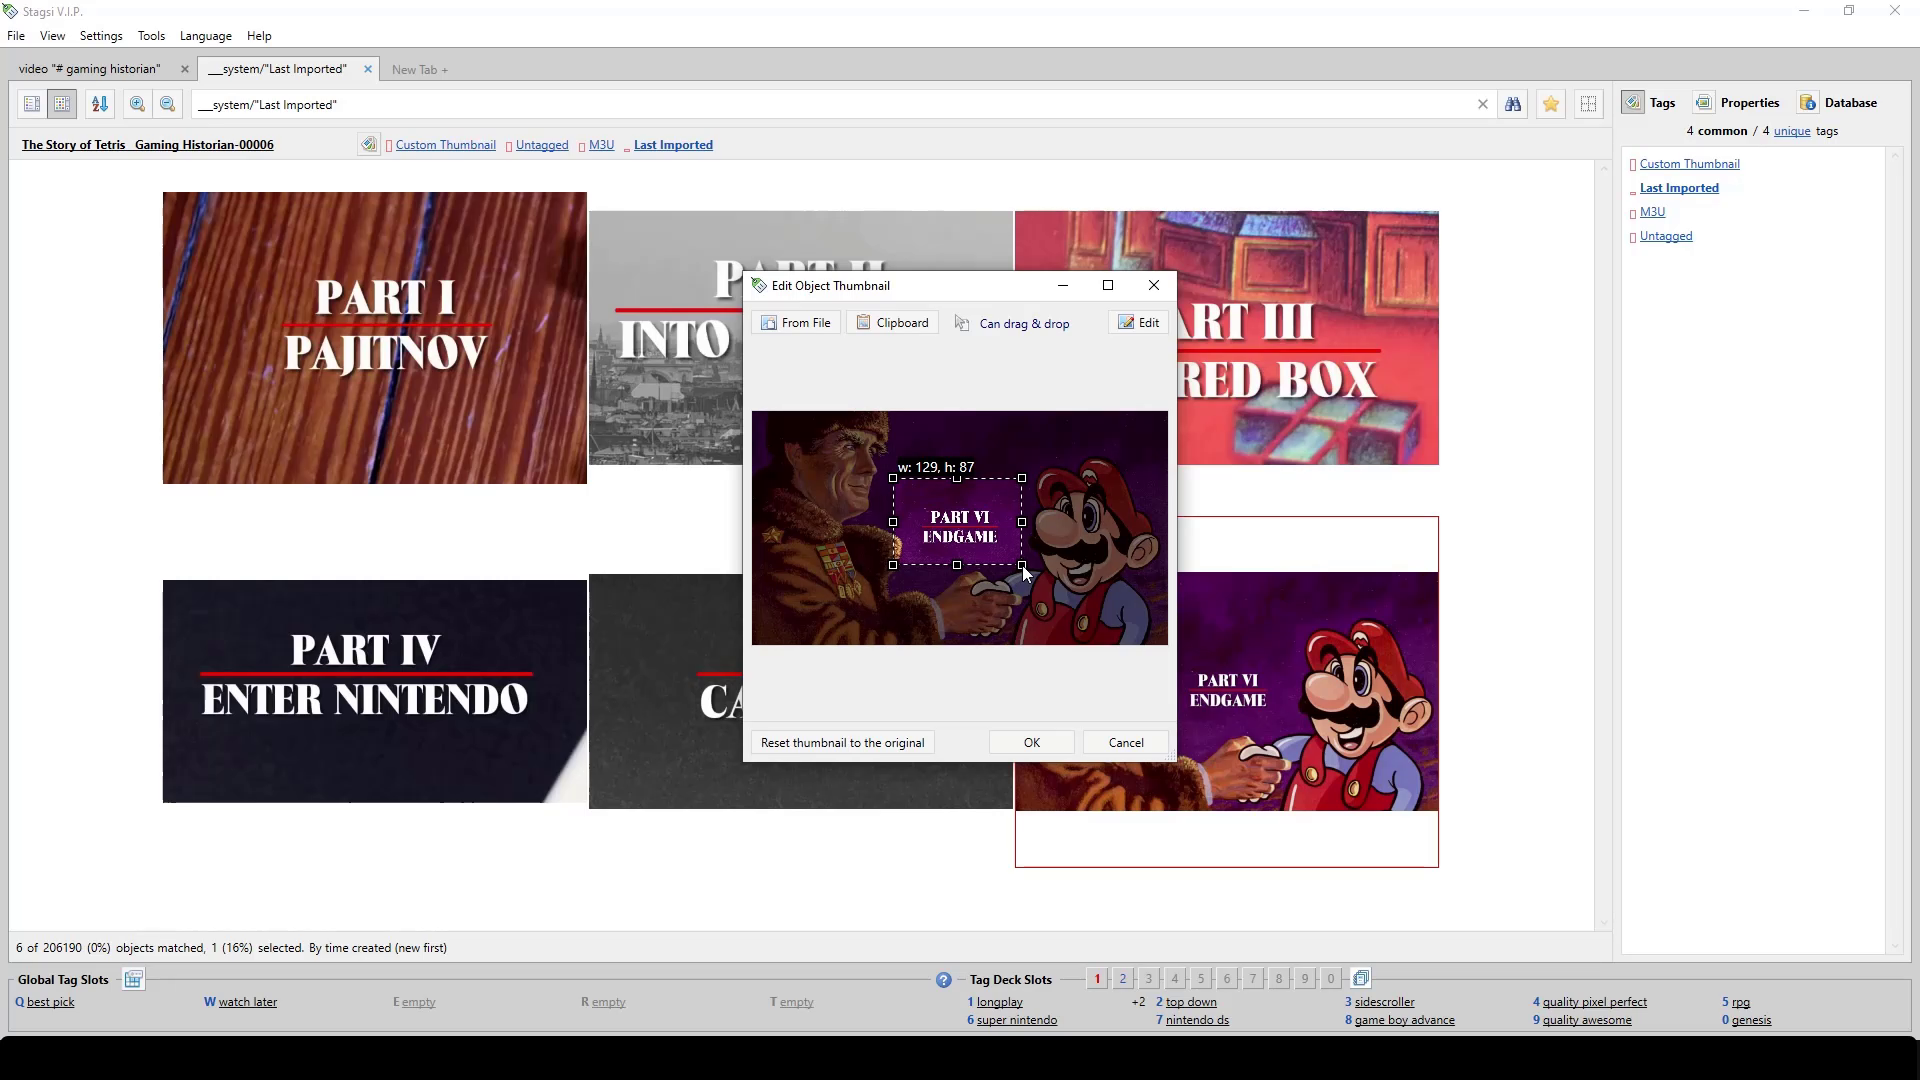The height and width of the screenshot is (1080, 1920).
Task: Open the Help menu
Action: tap(259, 36)
